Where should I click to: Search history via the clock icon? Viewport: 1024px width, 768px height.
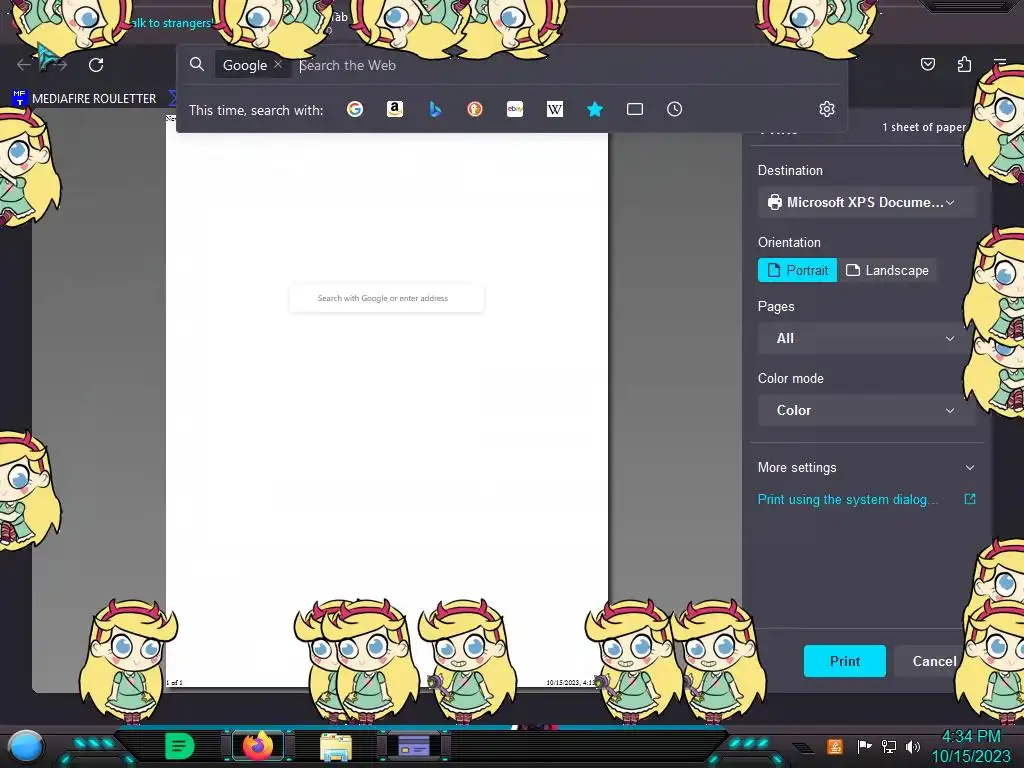coord(675,109)
